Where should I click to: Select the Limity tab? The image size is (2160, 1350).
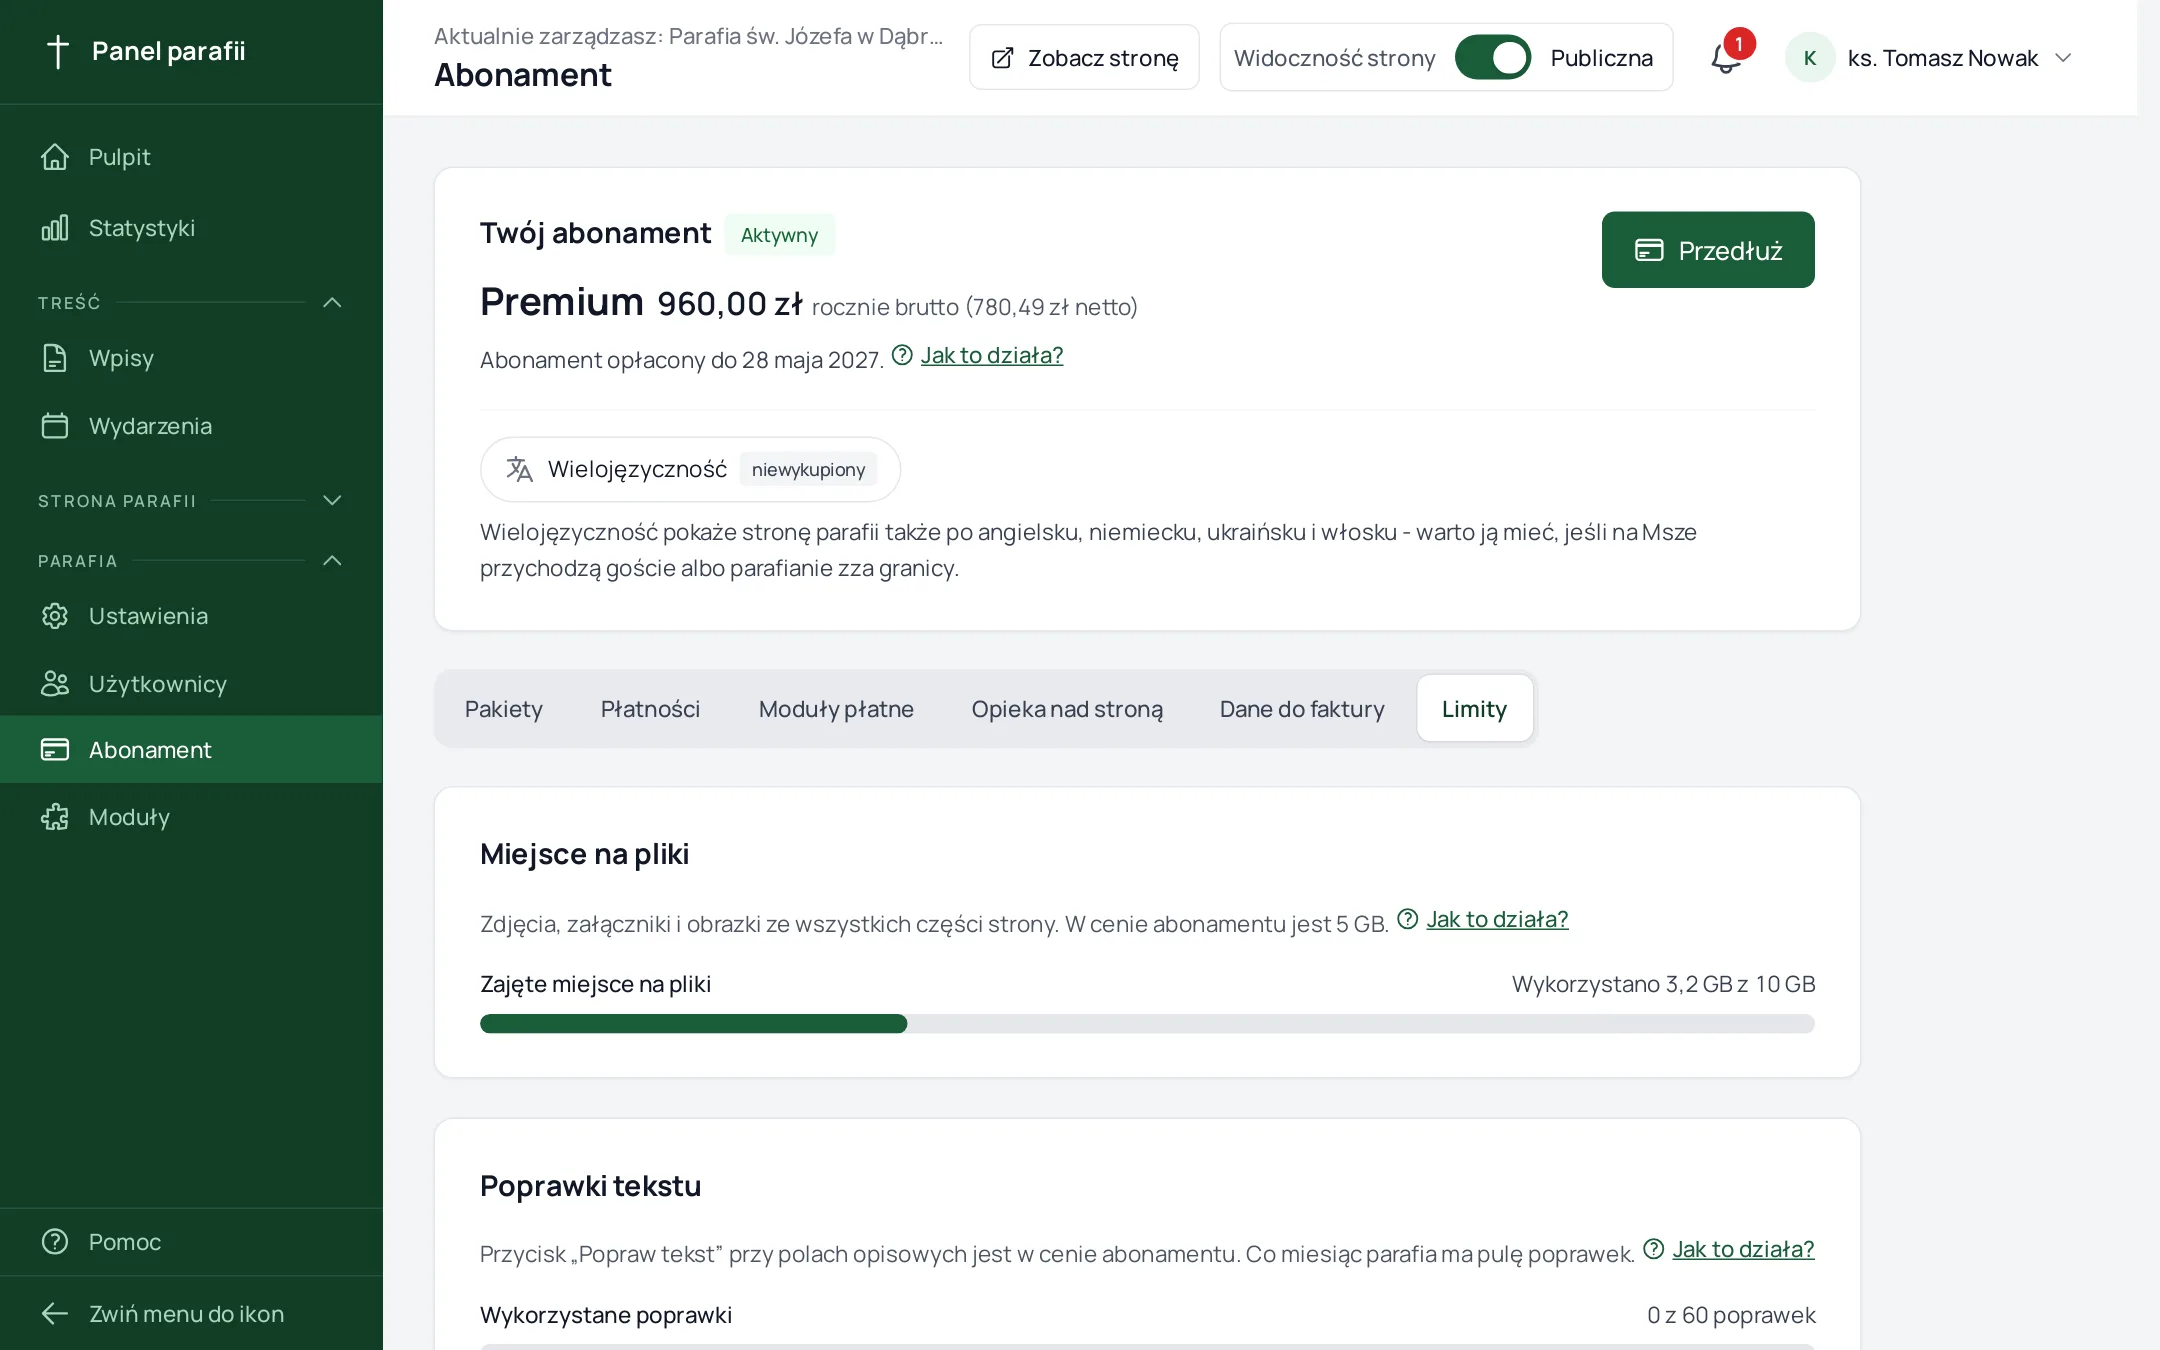click(1474, 709)
